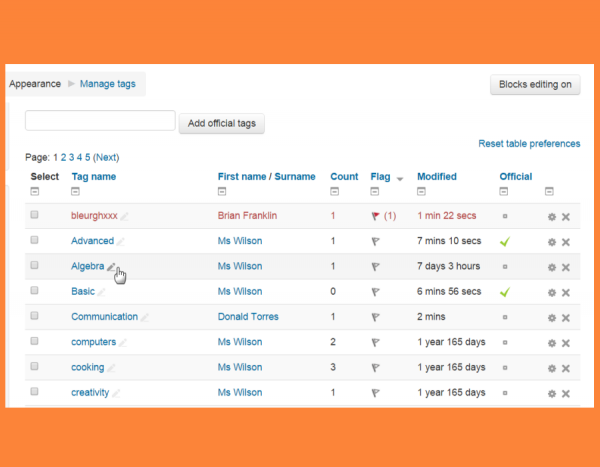Click the green official checkmark for Advanced

point(505,241)
